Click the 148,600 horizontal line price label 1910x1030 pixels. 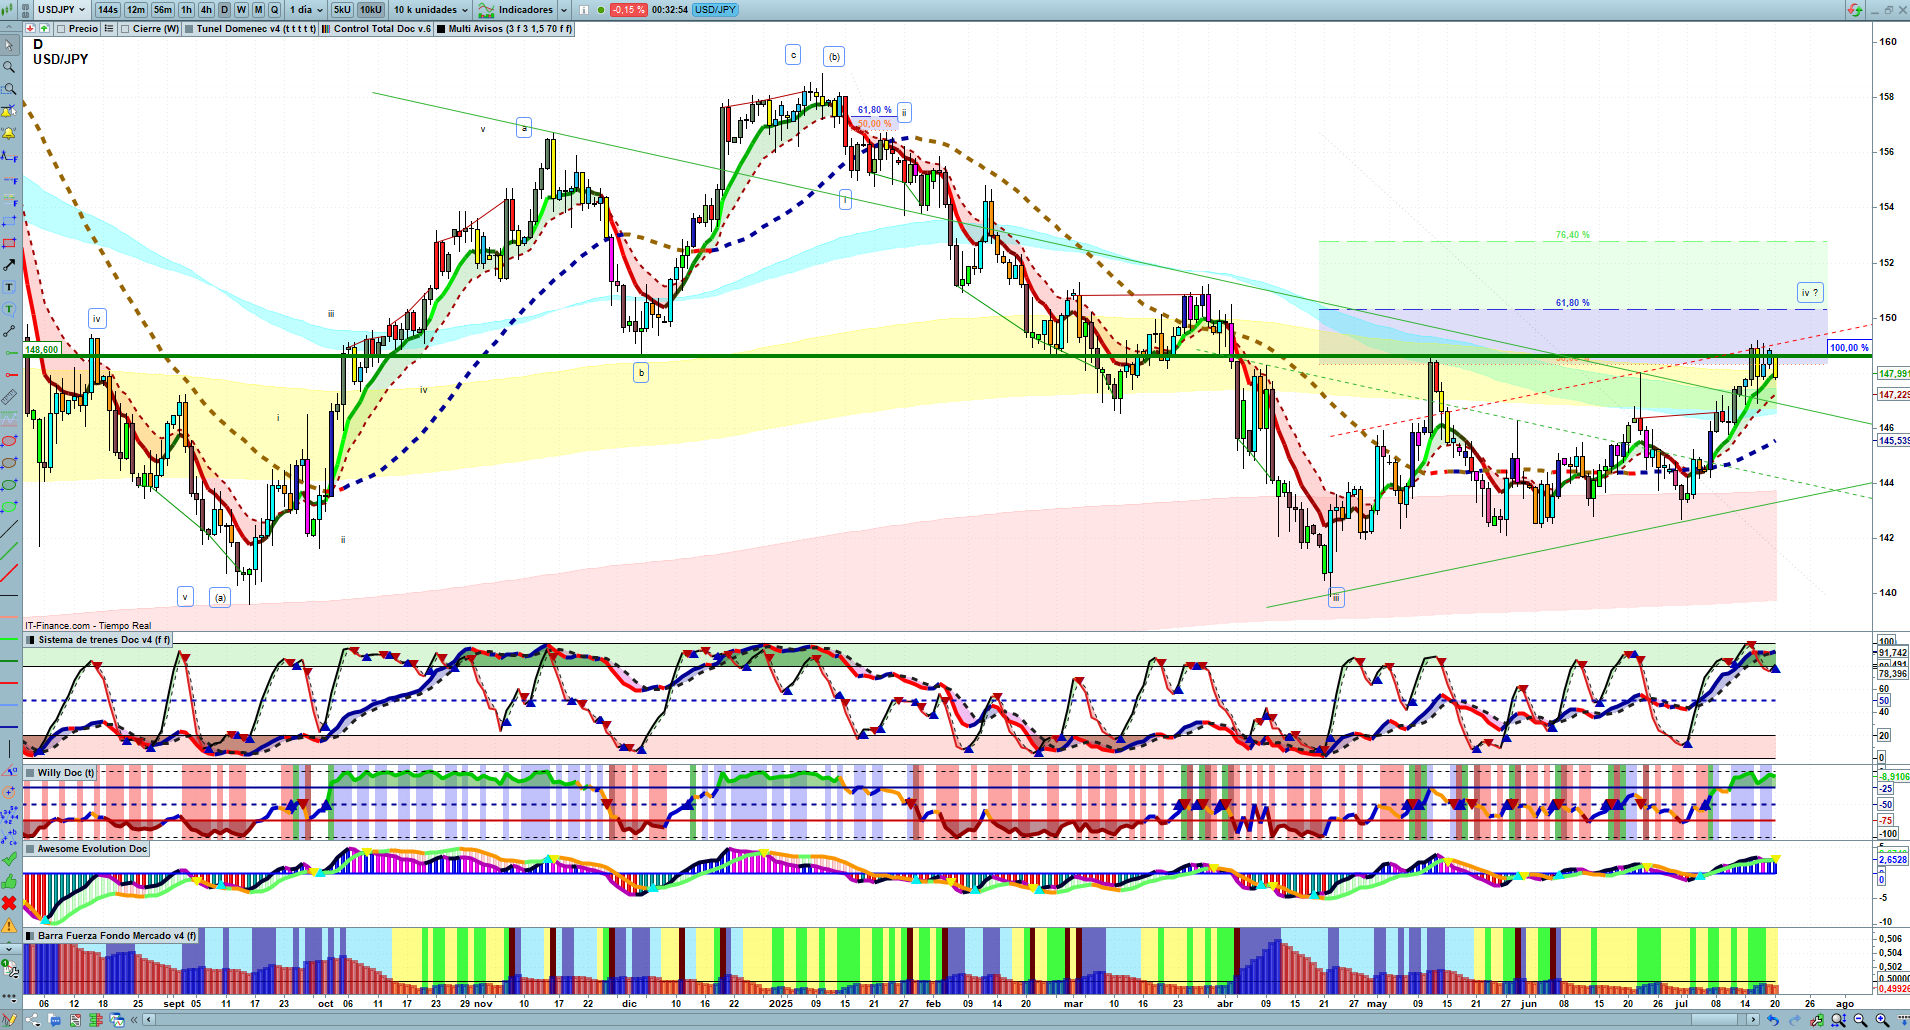pyautogui.click(x=42, y=350)
